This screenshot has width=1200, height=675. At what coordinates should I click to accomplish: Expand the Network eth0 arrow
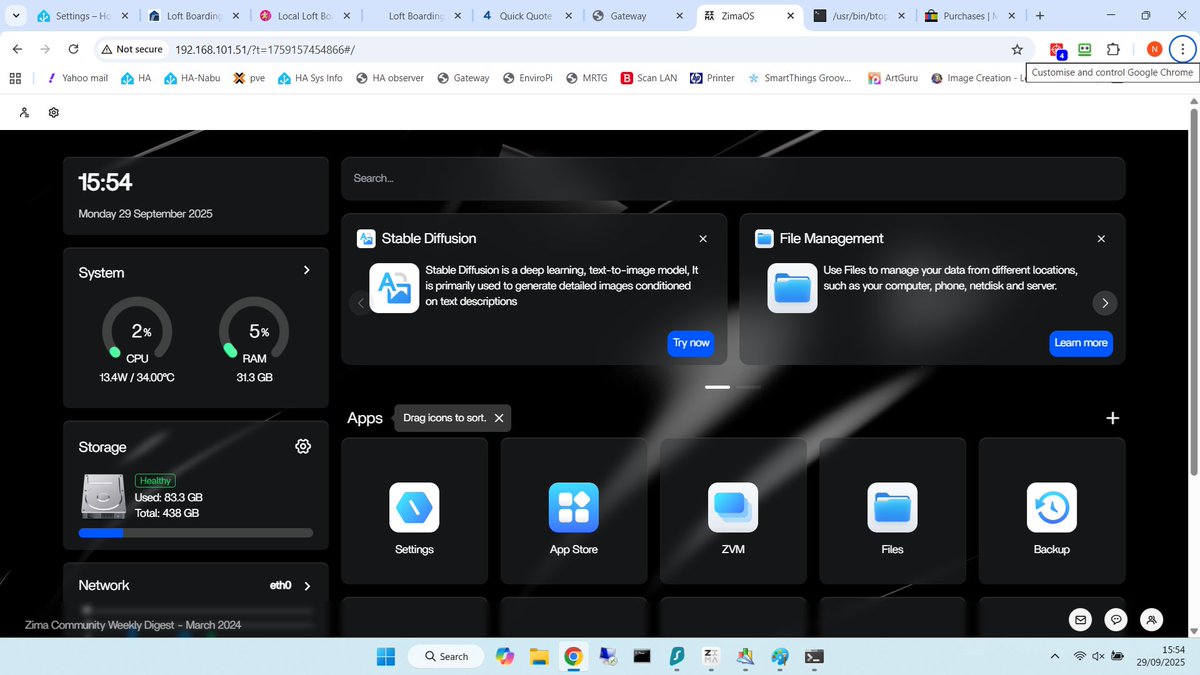tap(306, 586)
